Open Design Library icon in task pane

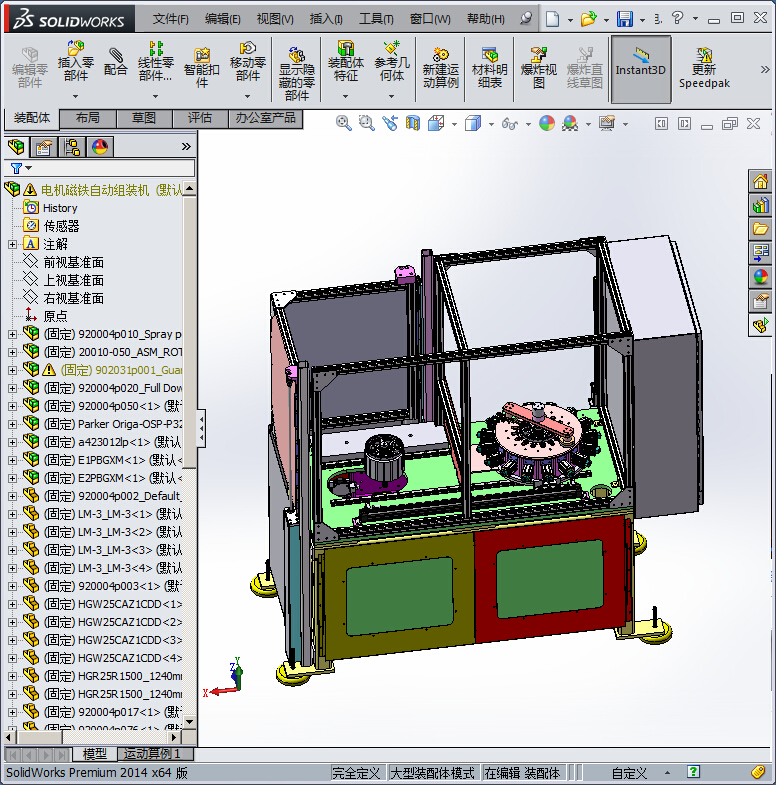pos(760,205)
